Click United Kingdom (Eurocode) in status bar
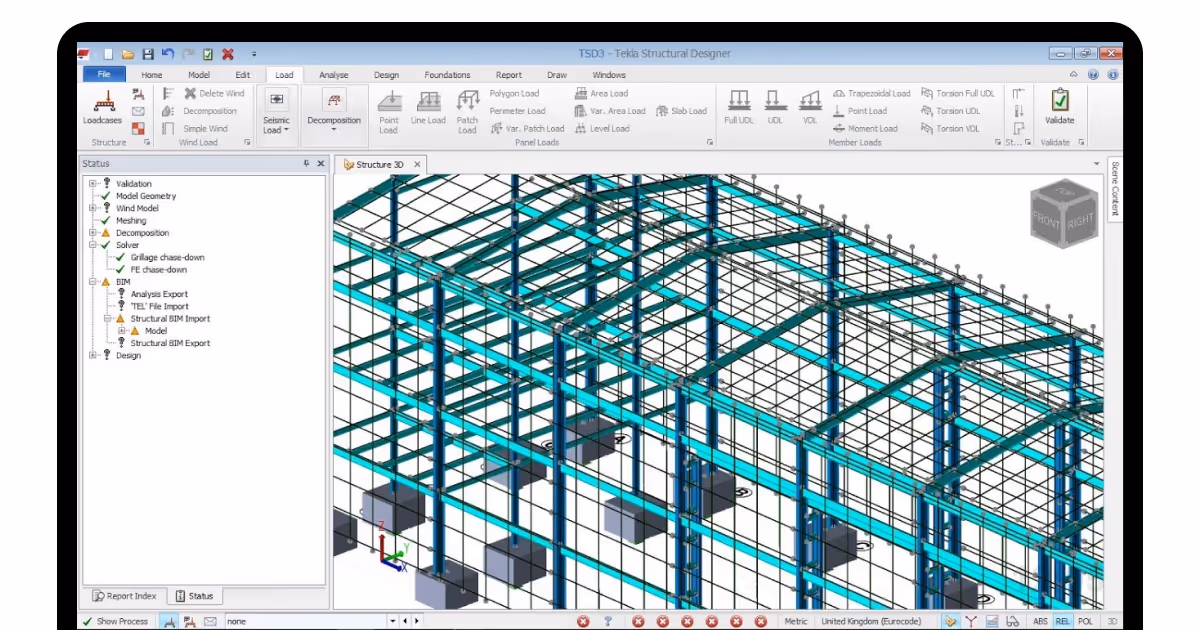 (x=870, y=621)
